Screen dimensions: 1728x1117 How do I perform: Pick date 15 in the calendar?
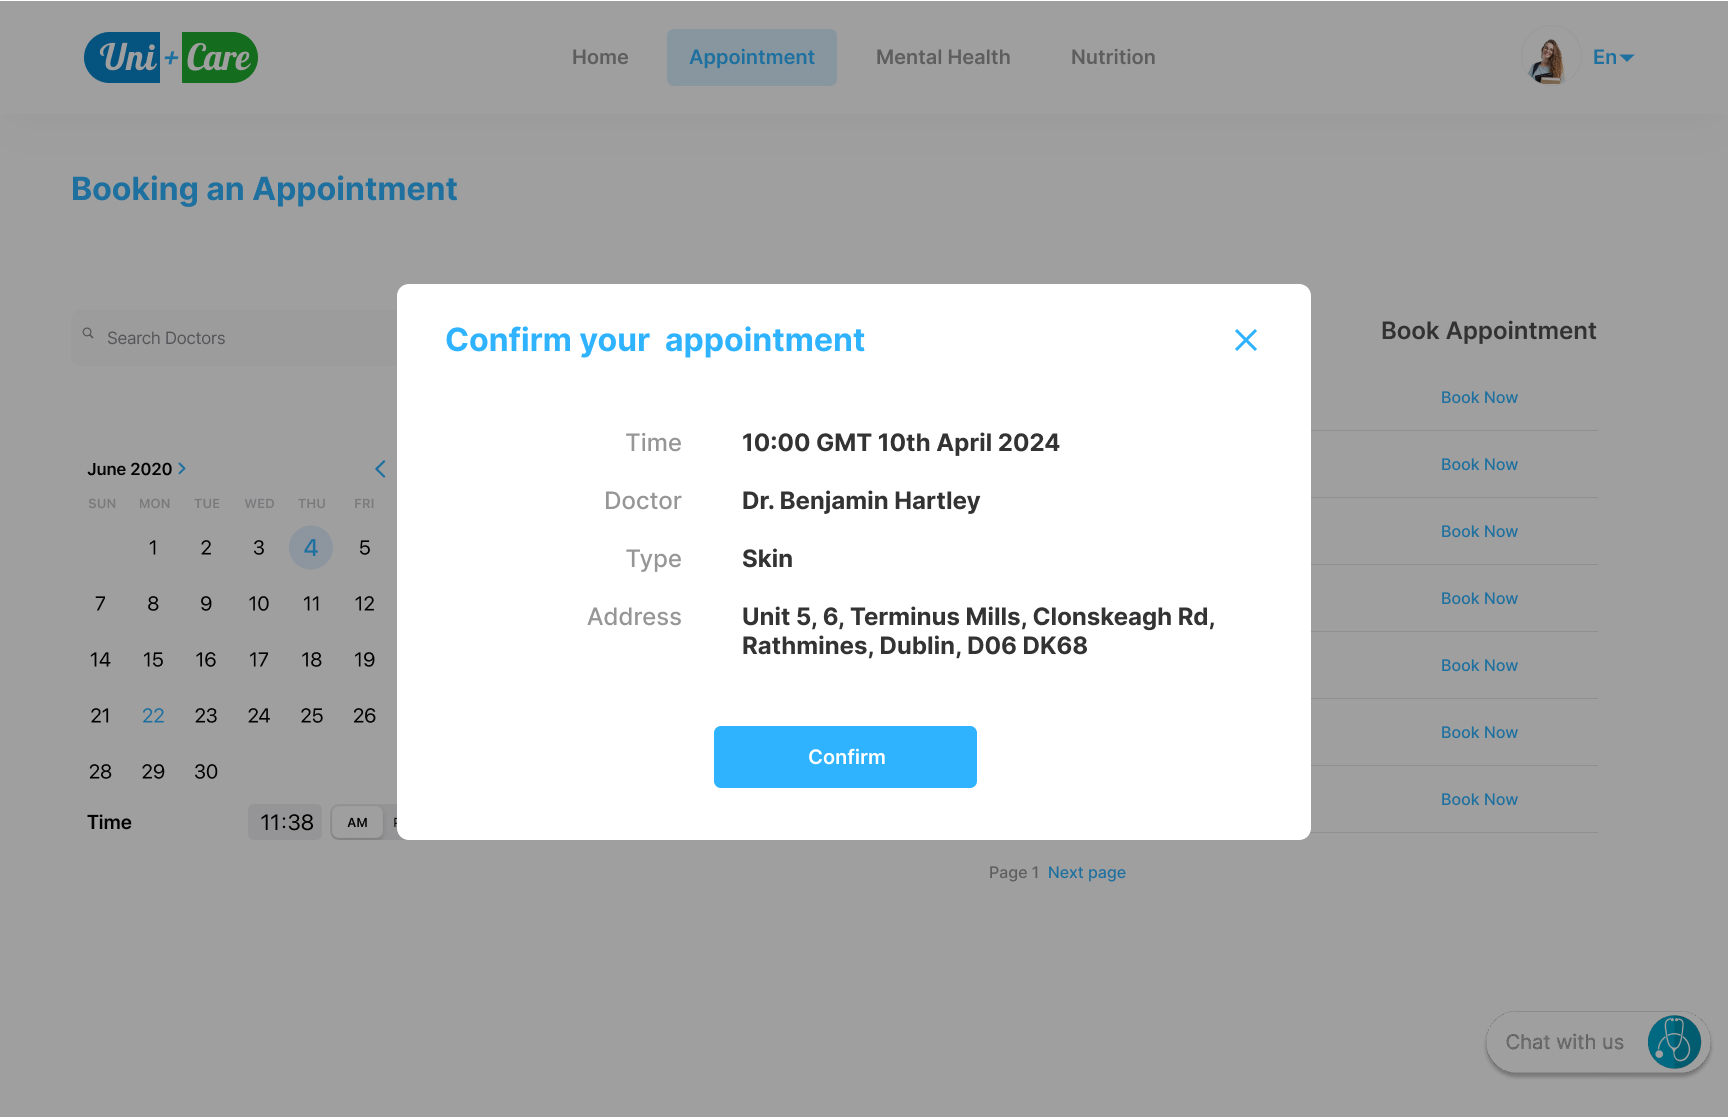click(153, 660)
